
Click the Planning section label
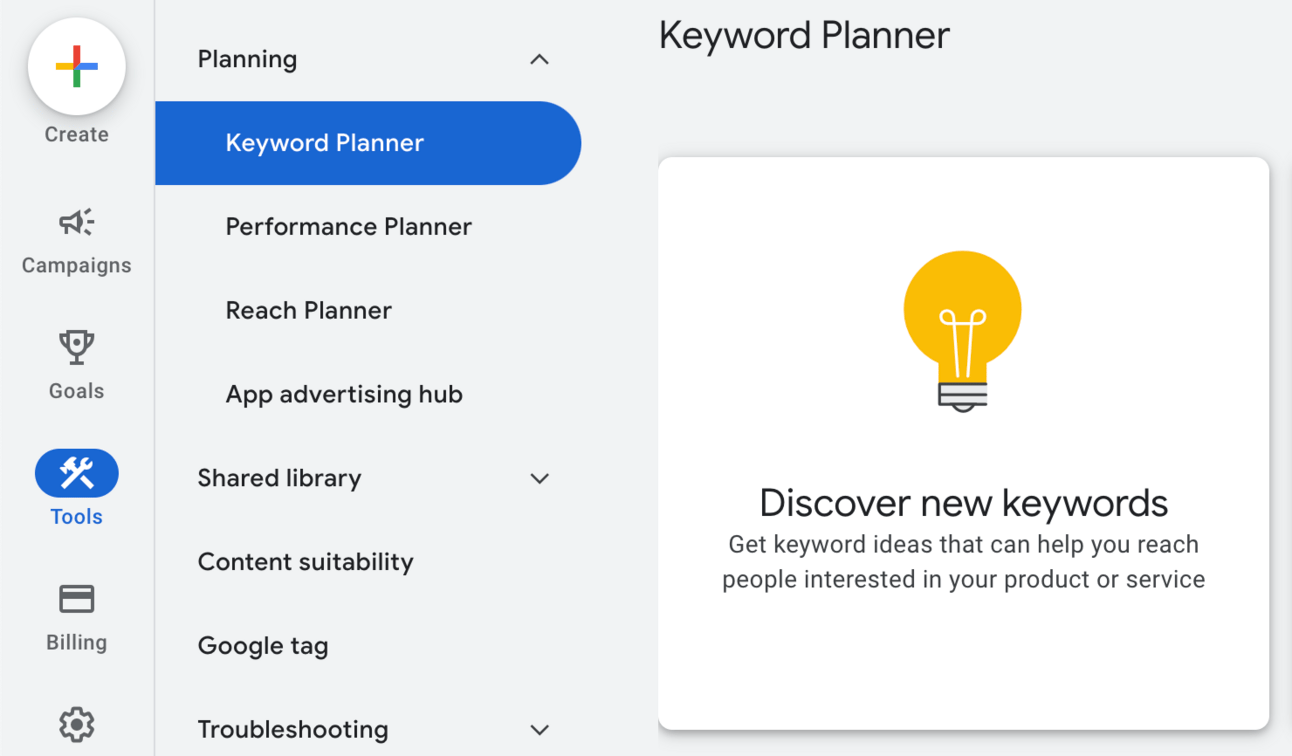point(247,60)
